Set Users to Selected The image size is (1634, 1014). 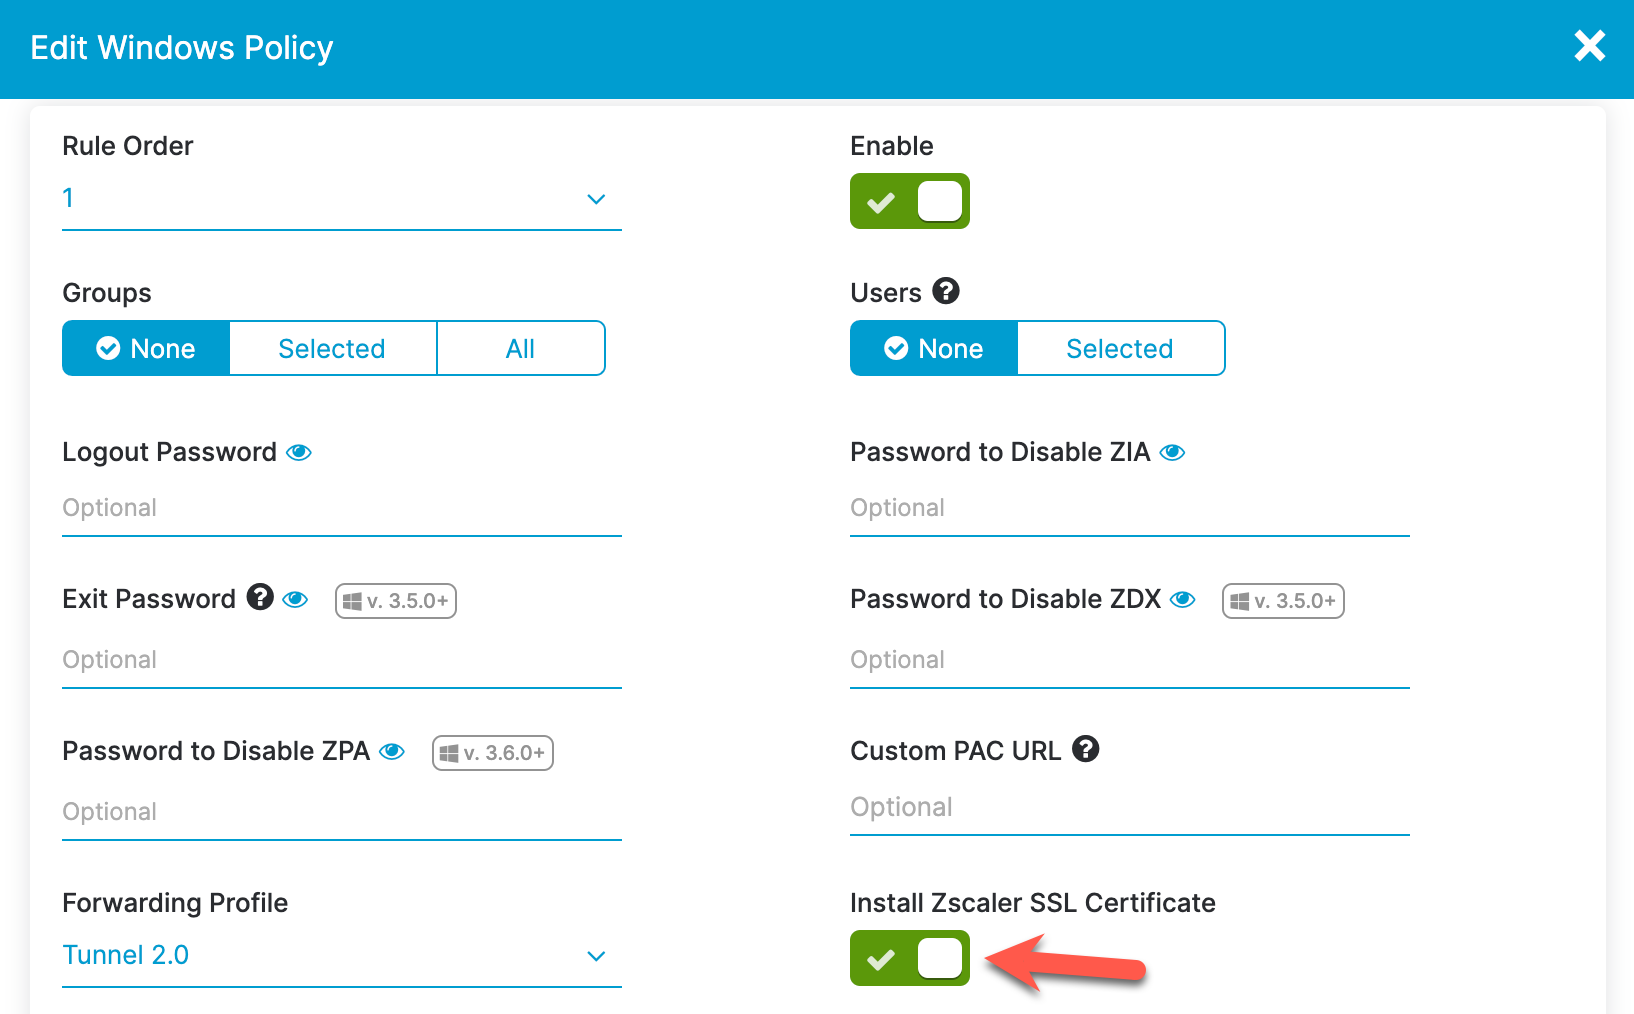click(1120, 348)
